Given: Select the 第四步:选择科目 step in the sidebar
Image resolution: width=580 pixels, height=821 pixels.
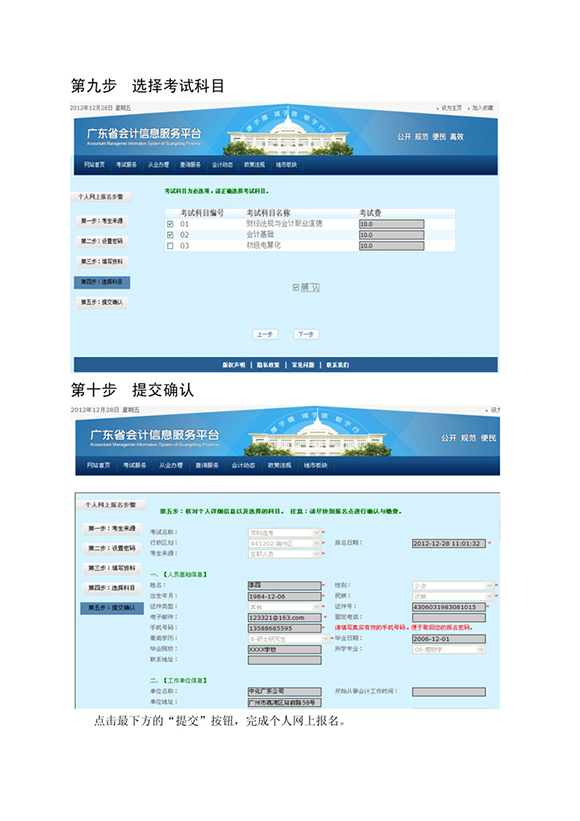Looking at the screenshot, I should [x=102, y=282].
